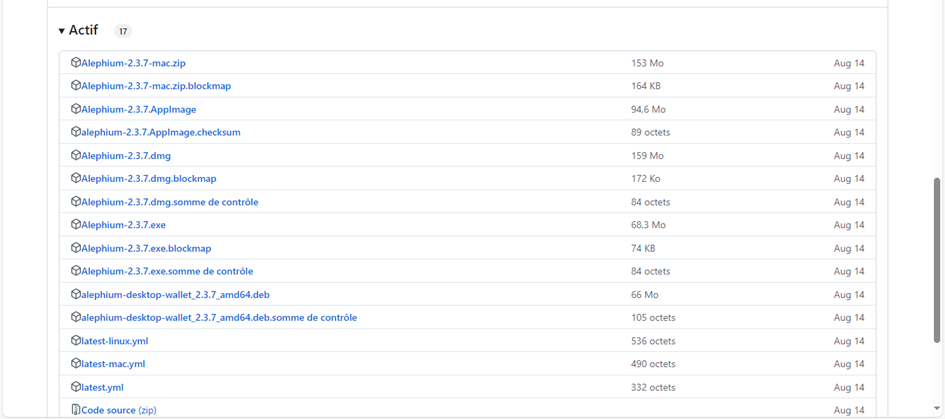
Task: Click package icon beside Alephium-2.3.7.dmg.somme de contrôle
Action: [76, 201]
